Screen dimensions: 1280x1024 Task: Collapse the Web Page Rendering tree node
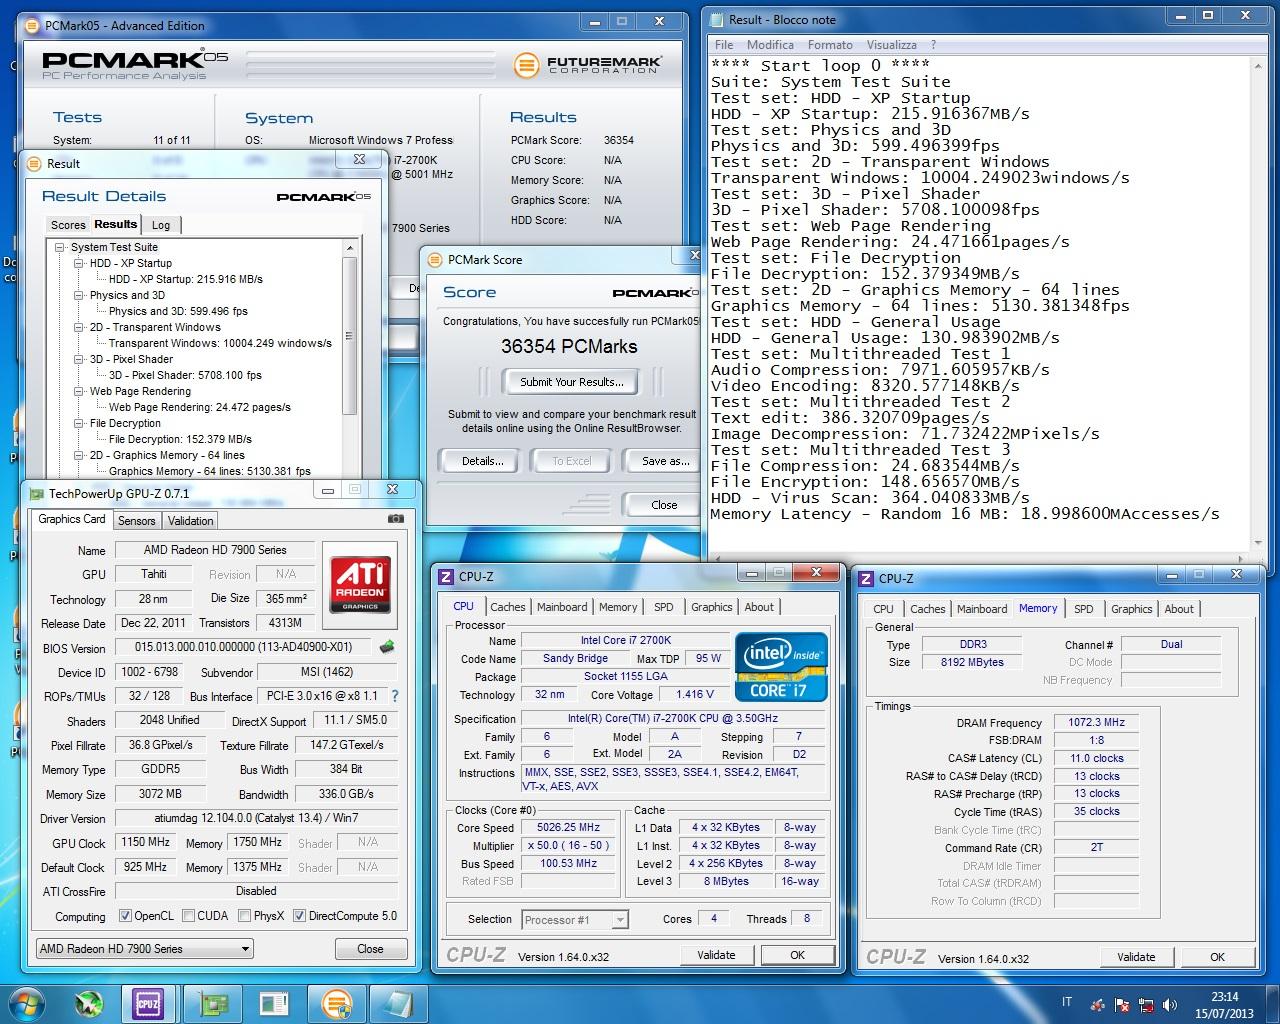click(79, 391)
